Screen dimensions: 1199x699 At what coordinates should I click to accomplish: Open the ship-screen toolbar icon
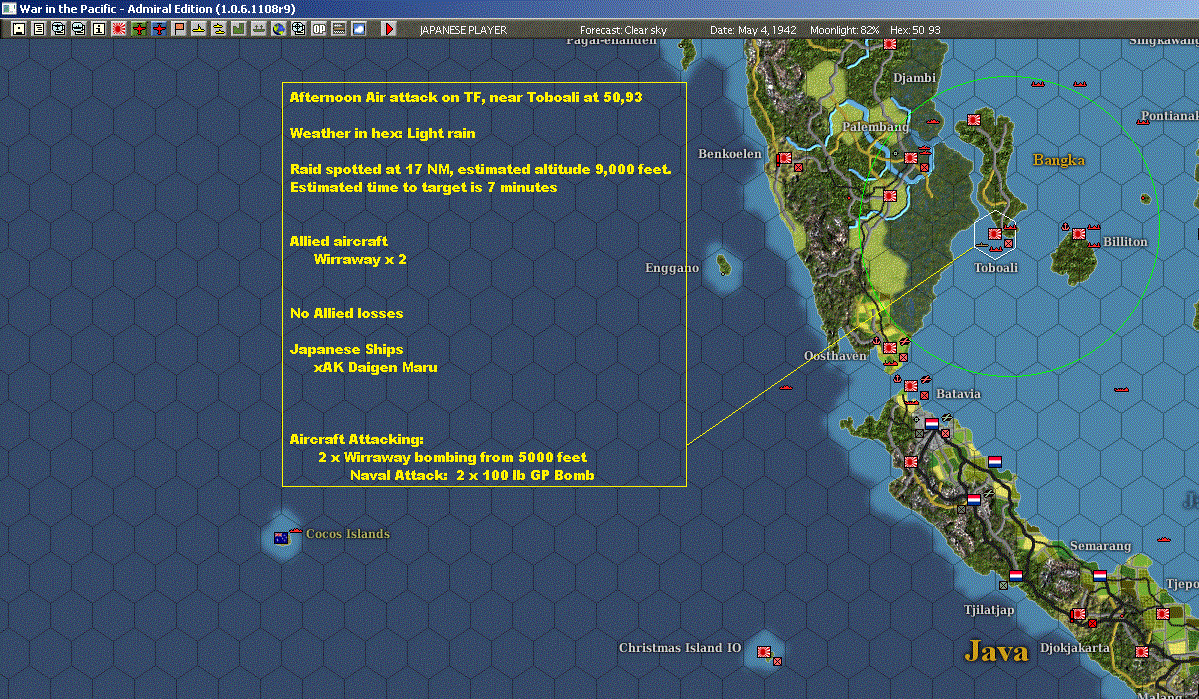[x=79, y=29]
